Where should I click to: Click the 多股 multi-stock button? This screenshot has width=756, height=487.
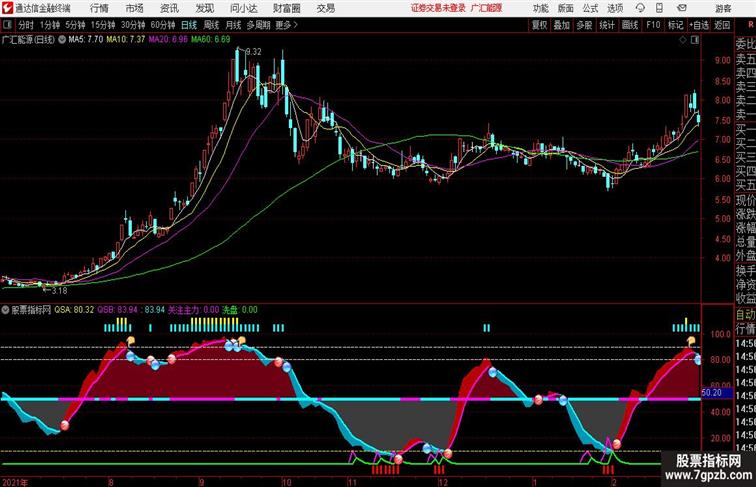coord(584,25)
